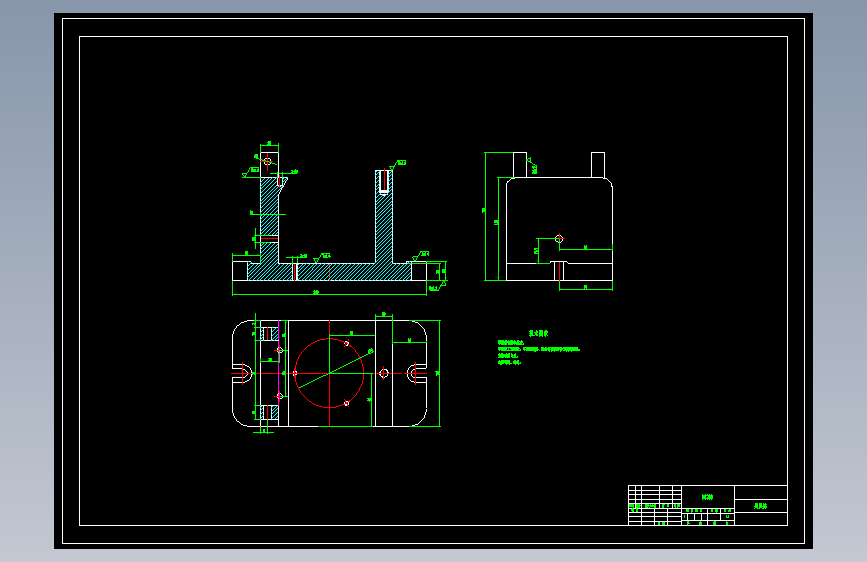Viewport: 867px width, 562px height.
Task: Select the red bolt-circle in the plan view
Action: coord(329,373)
